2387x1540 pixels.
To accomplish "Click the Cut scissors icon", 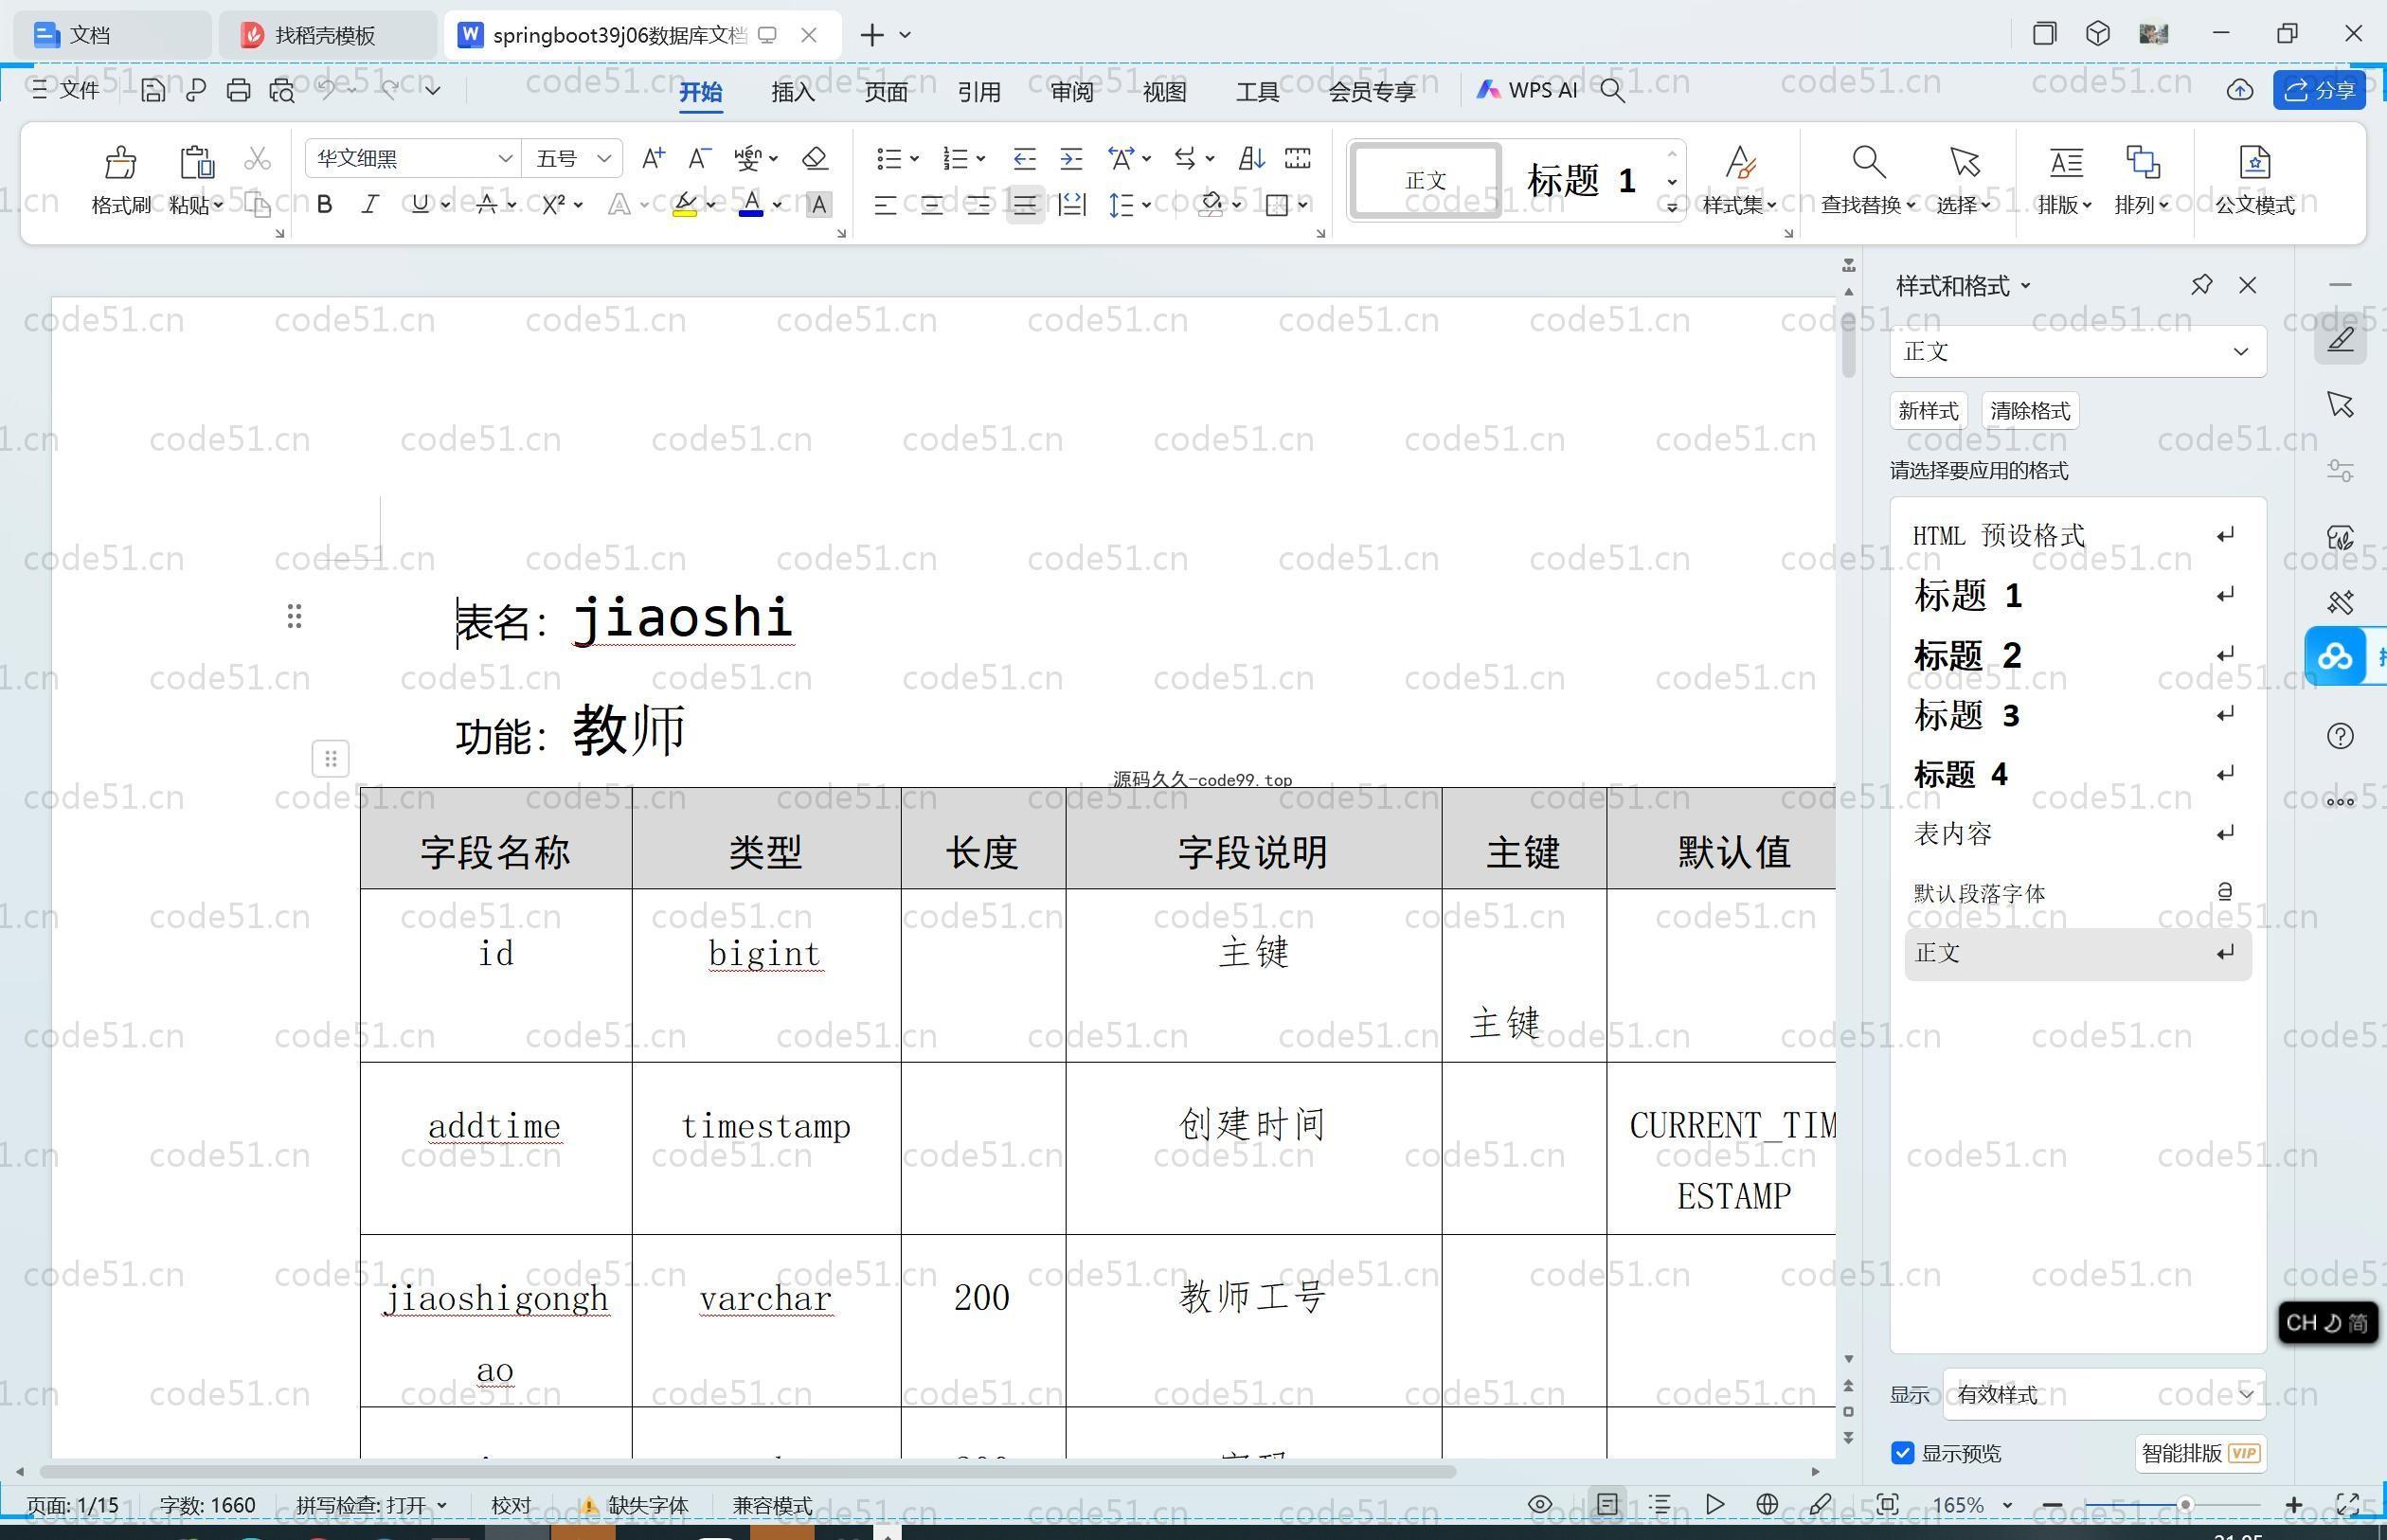I will (x=257, y=159).
